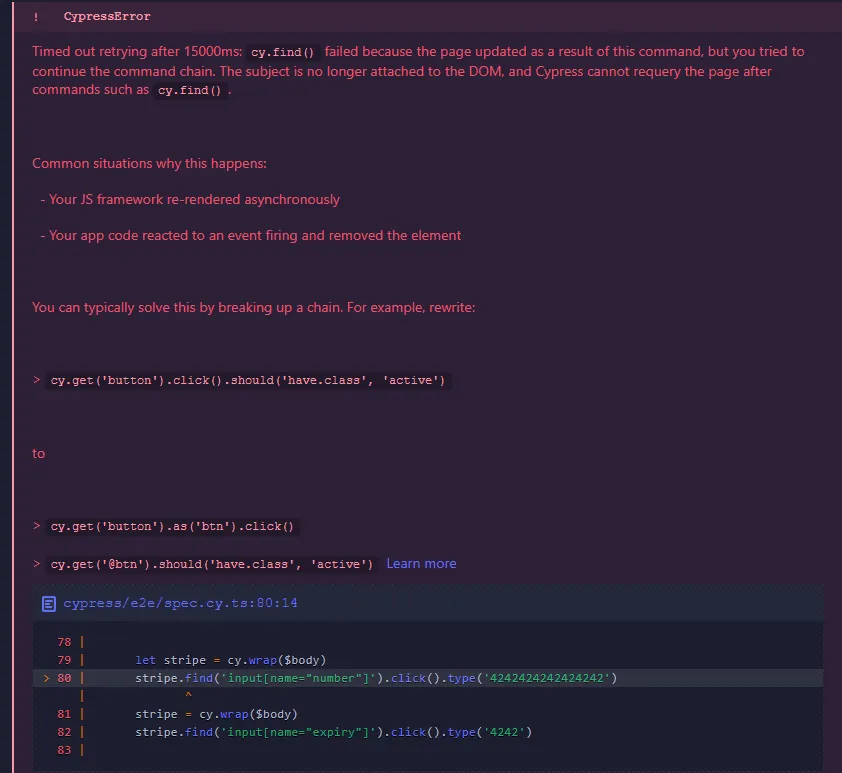Click chevron before the .as('btn') example
Screen dimensions: 842x773
pos(36,526)
